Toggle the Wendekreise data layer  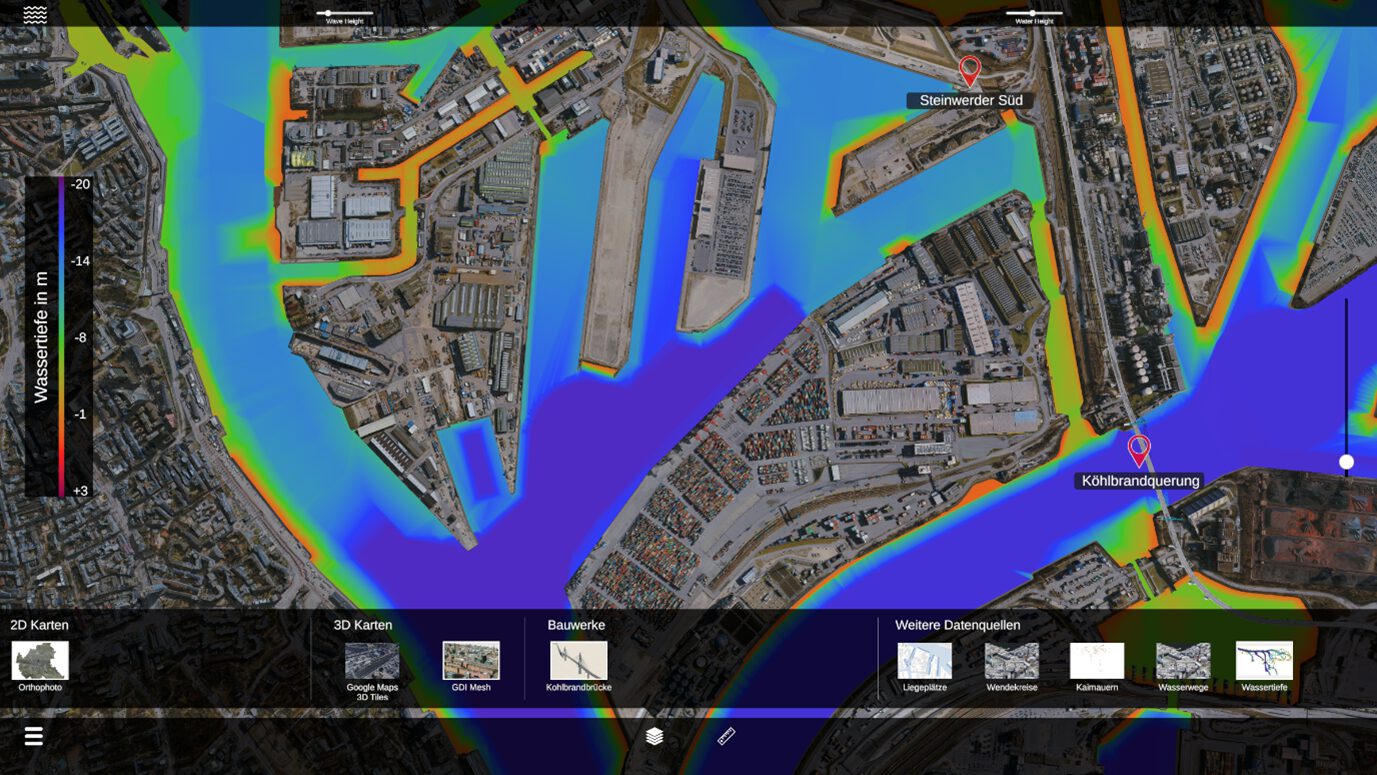pyautogui.click(x=1011, y=661)
